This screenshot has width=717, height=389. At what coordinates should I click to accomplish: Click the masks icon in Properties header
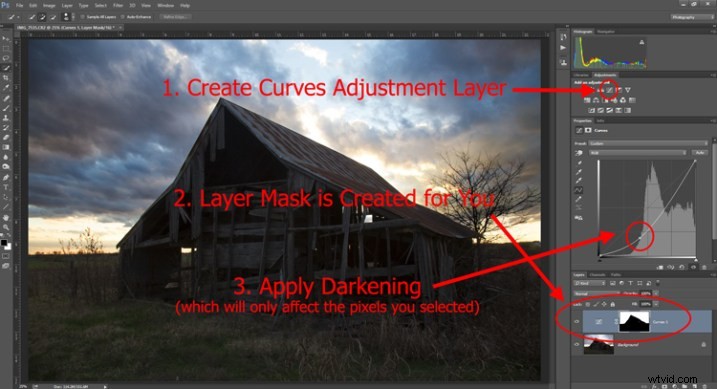pos(588,130)
